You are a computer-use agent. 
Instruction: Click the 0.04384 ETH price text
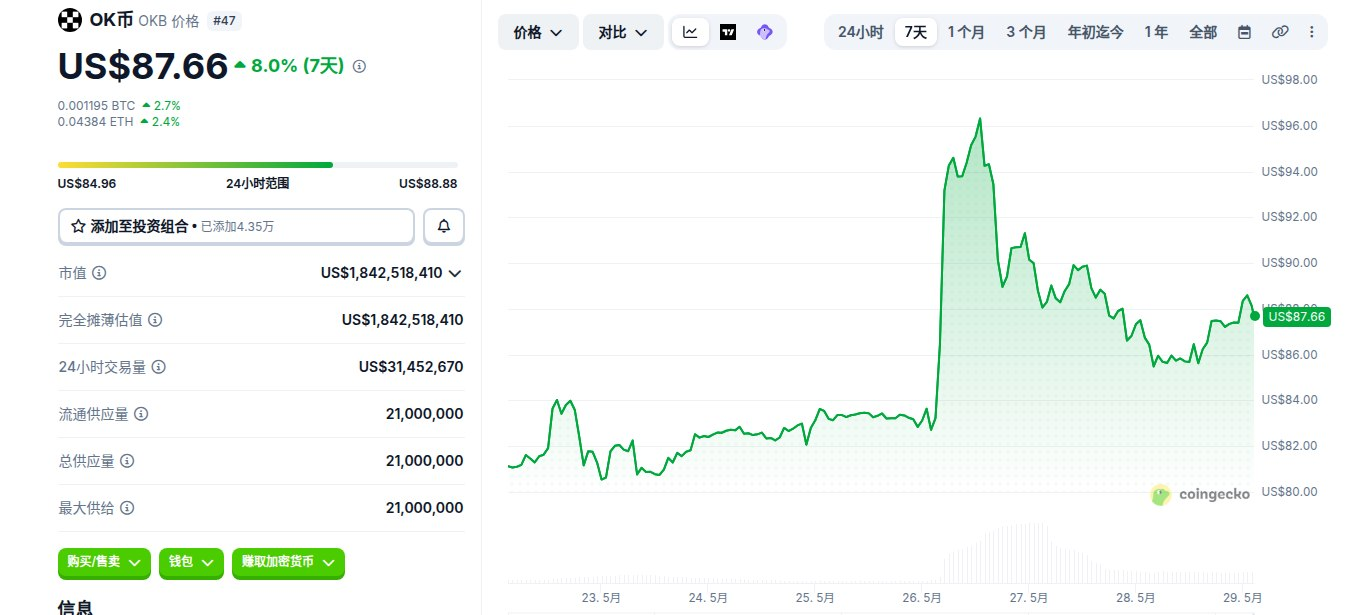pos(96,121)
